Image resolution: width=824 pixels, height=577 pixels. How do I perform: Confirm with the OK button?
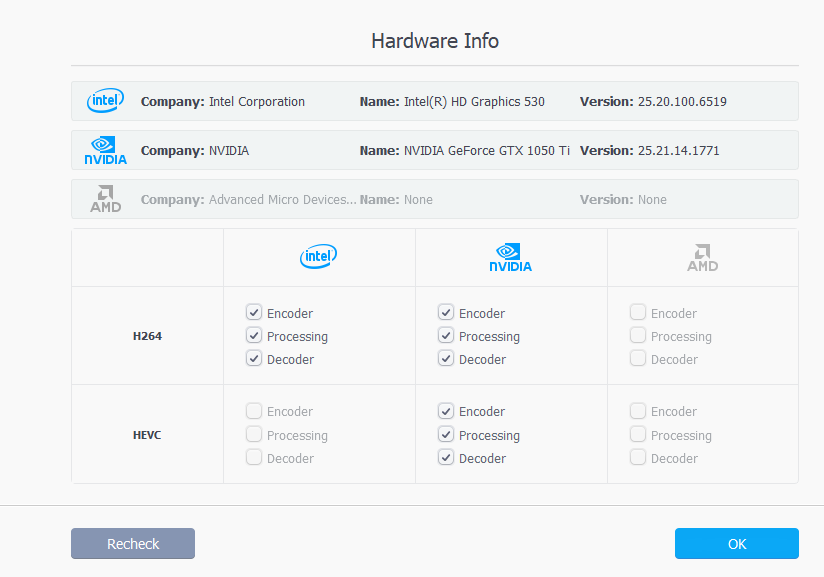point(737,543)
